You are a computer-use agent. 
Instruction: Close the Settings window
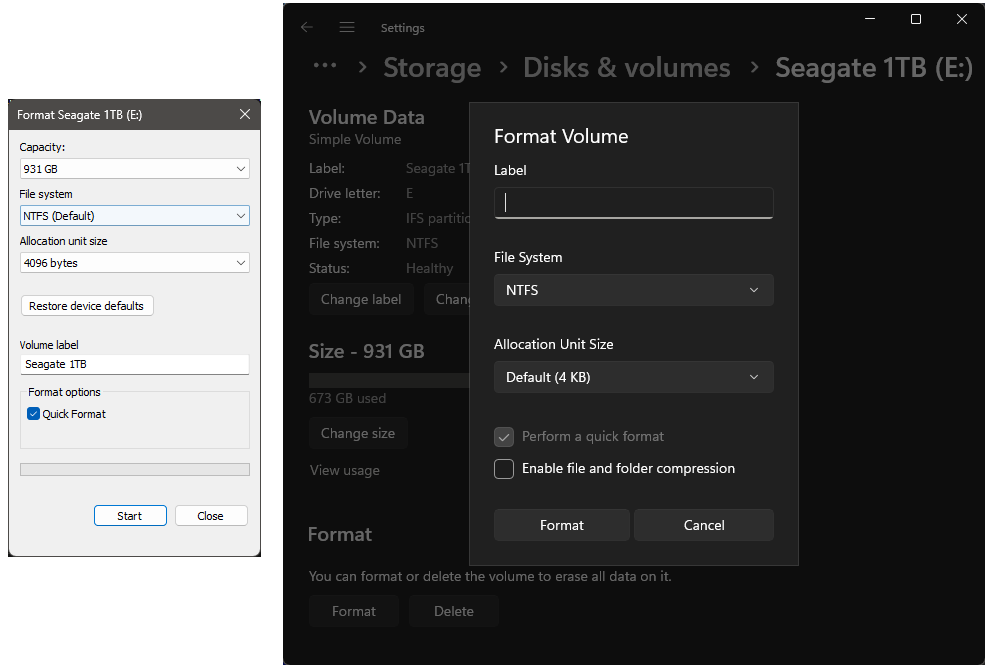pos(962,19)
